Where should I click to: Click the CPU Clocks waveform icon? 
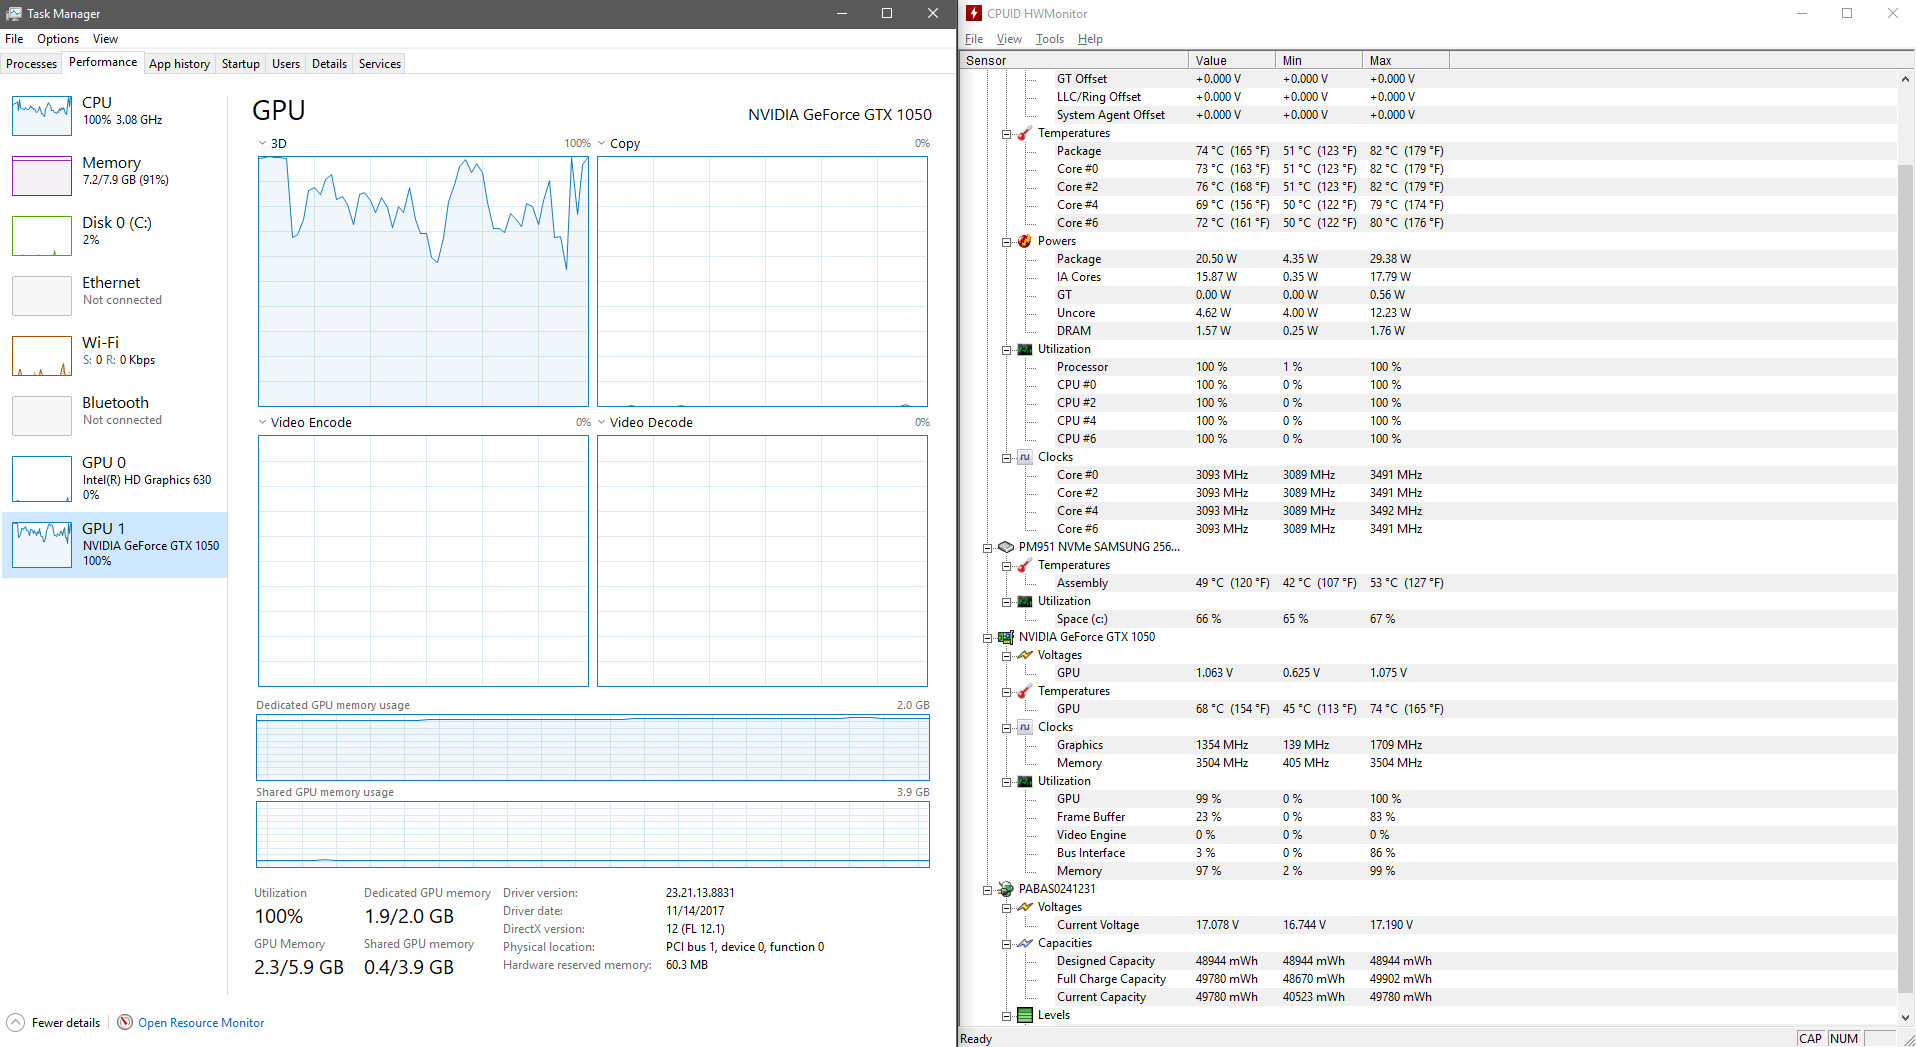[1024, 457]
